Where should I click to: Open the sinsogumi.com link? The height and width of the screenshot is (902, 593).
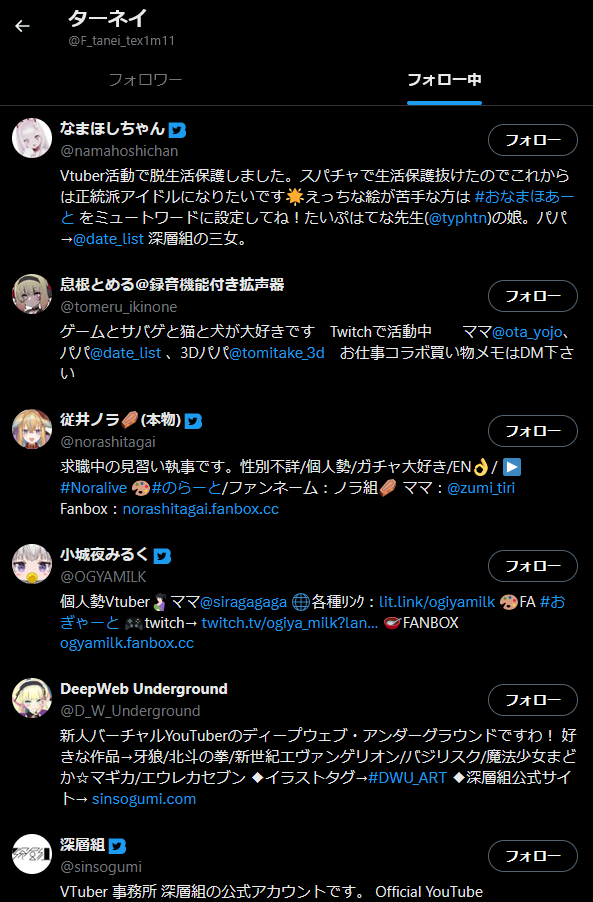pyautogui.click(x=144, y=799)
